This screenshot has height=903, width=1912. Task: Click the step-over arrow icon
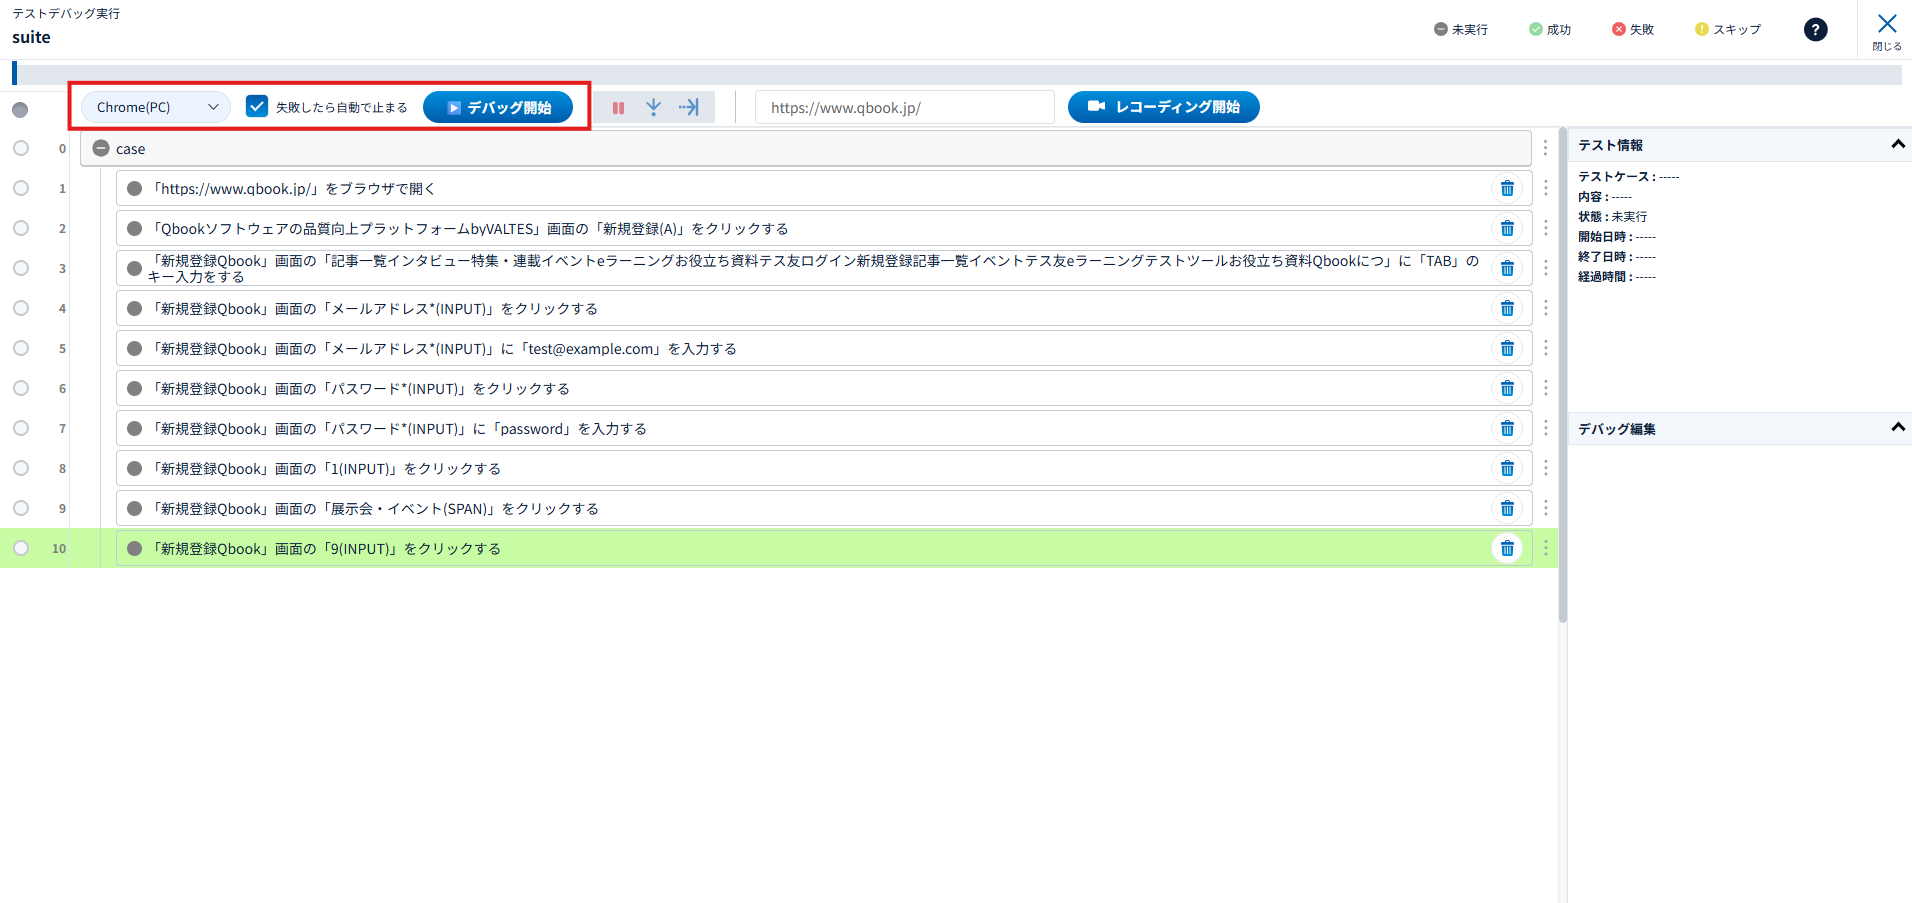click(689, 107)
